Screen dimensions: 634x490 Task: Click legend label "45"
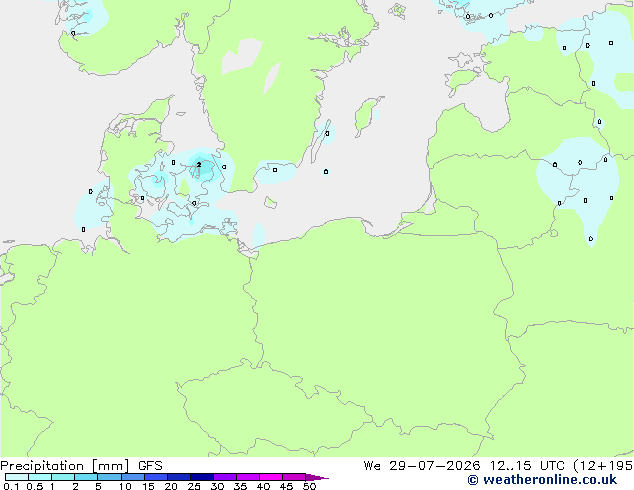pos(286,486)
